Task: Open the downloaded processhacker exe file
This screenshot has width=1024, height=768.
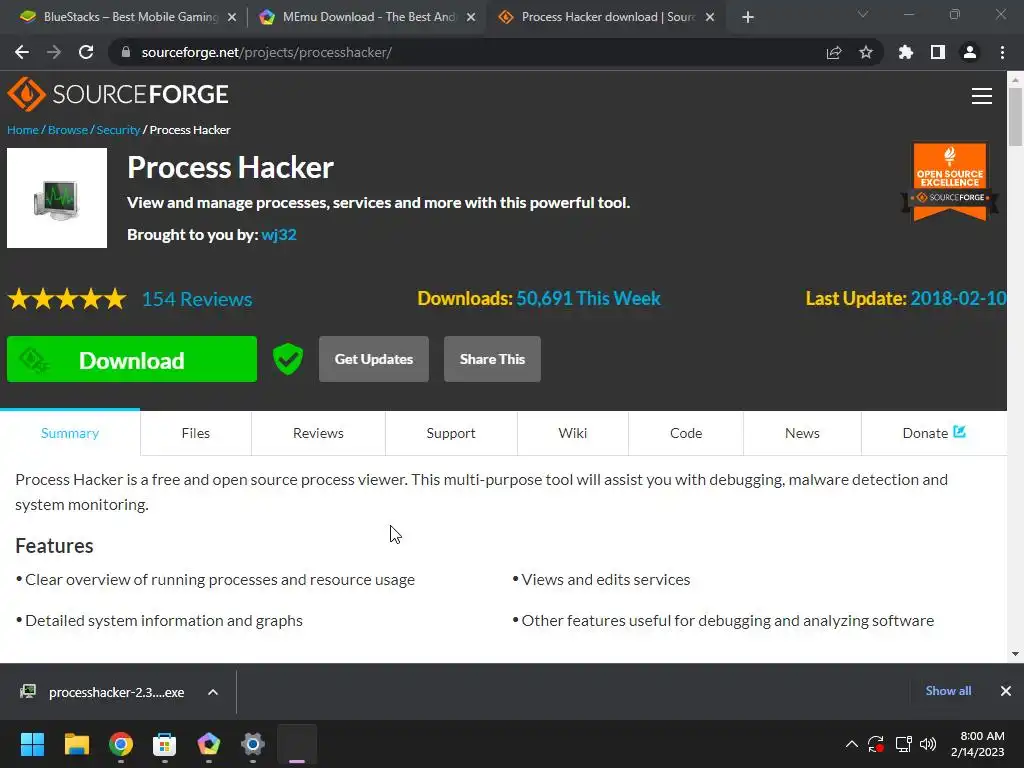Action: [104, 692]
